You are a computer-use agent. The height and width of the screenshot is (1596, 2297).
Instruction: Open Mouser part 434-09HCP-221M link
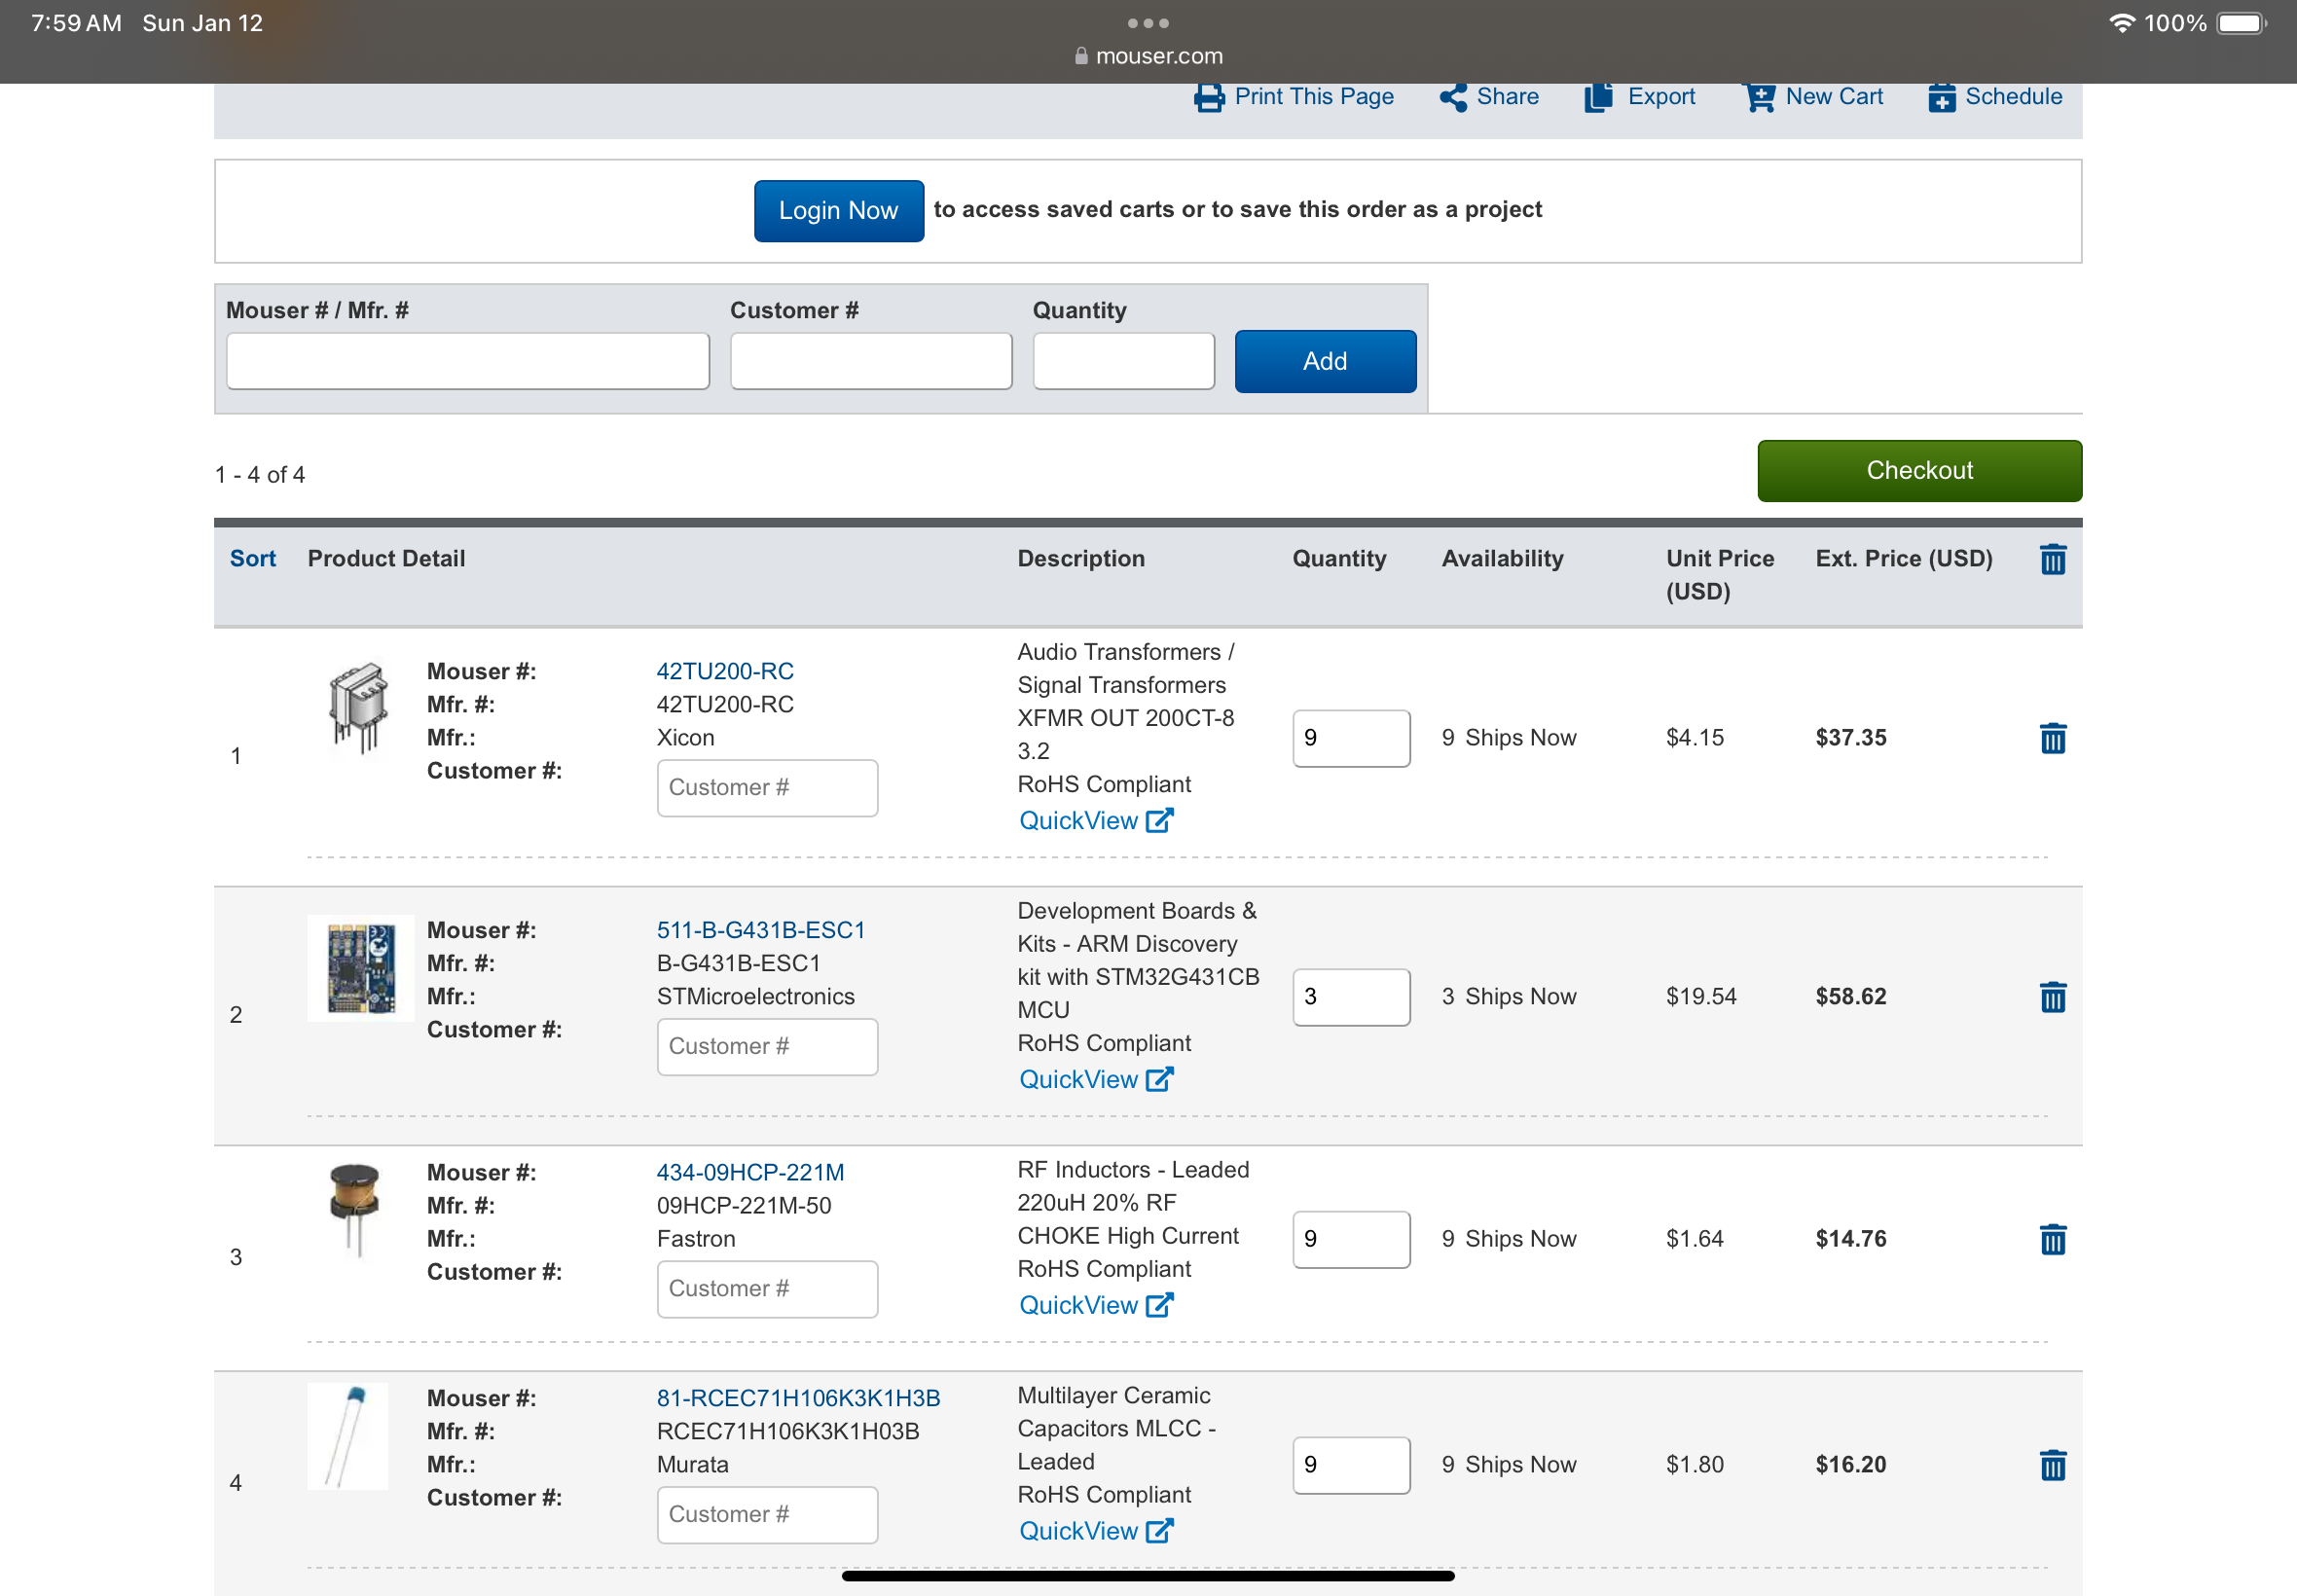750,1172
